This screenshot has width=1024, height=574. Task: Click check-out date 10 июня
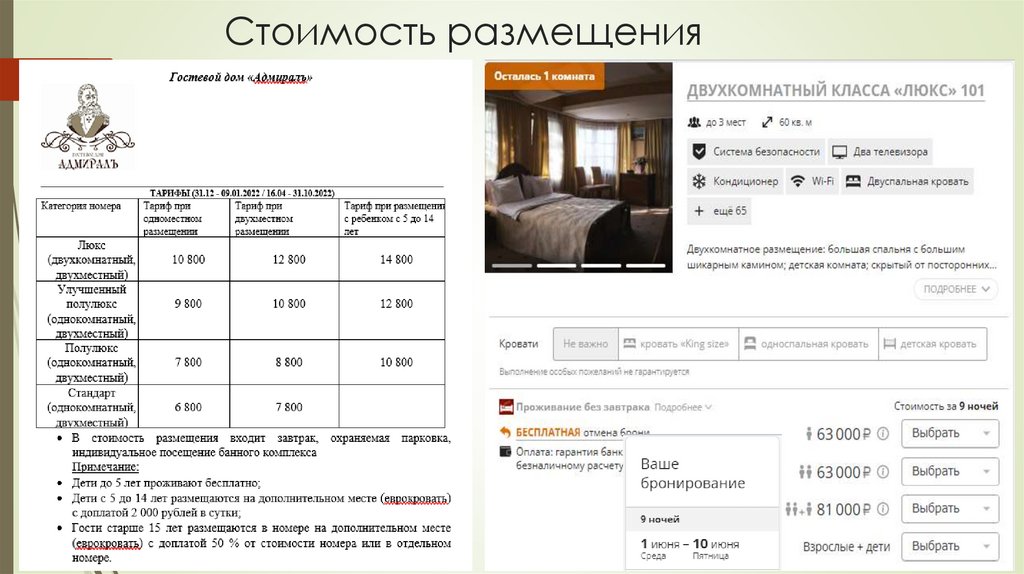(715, 549)
